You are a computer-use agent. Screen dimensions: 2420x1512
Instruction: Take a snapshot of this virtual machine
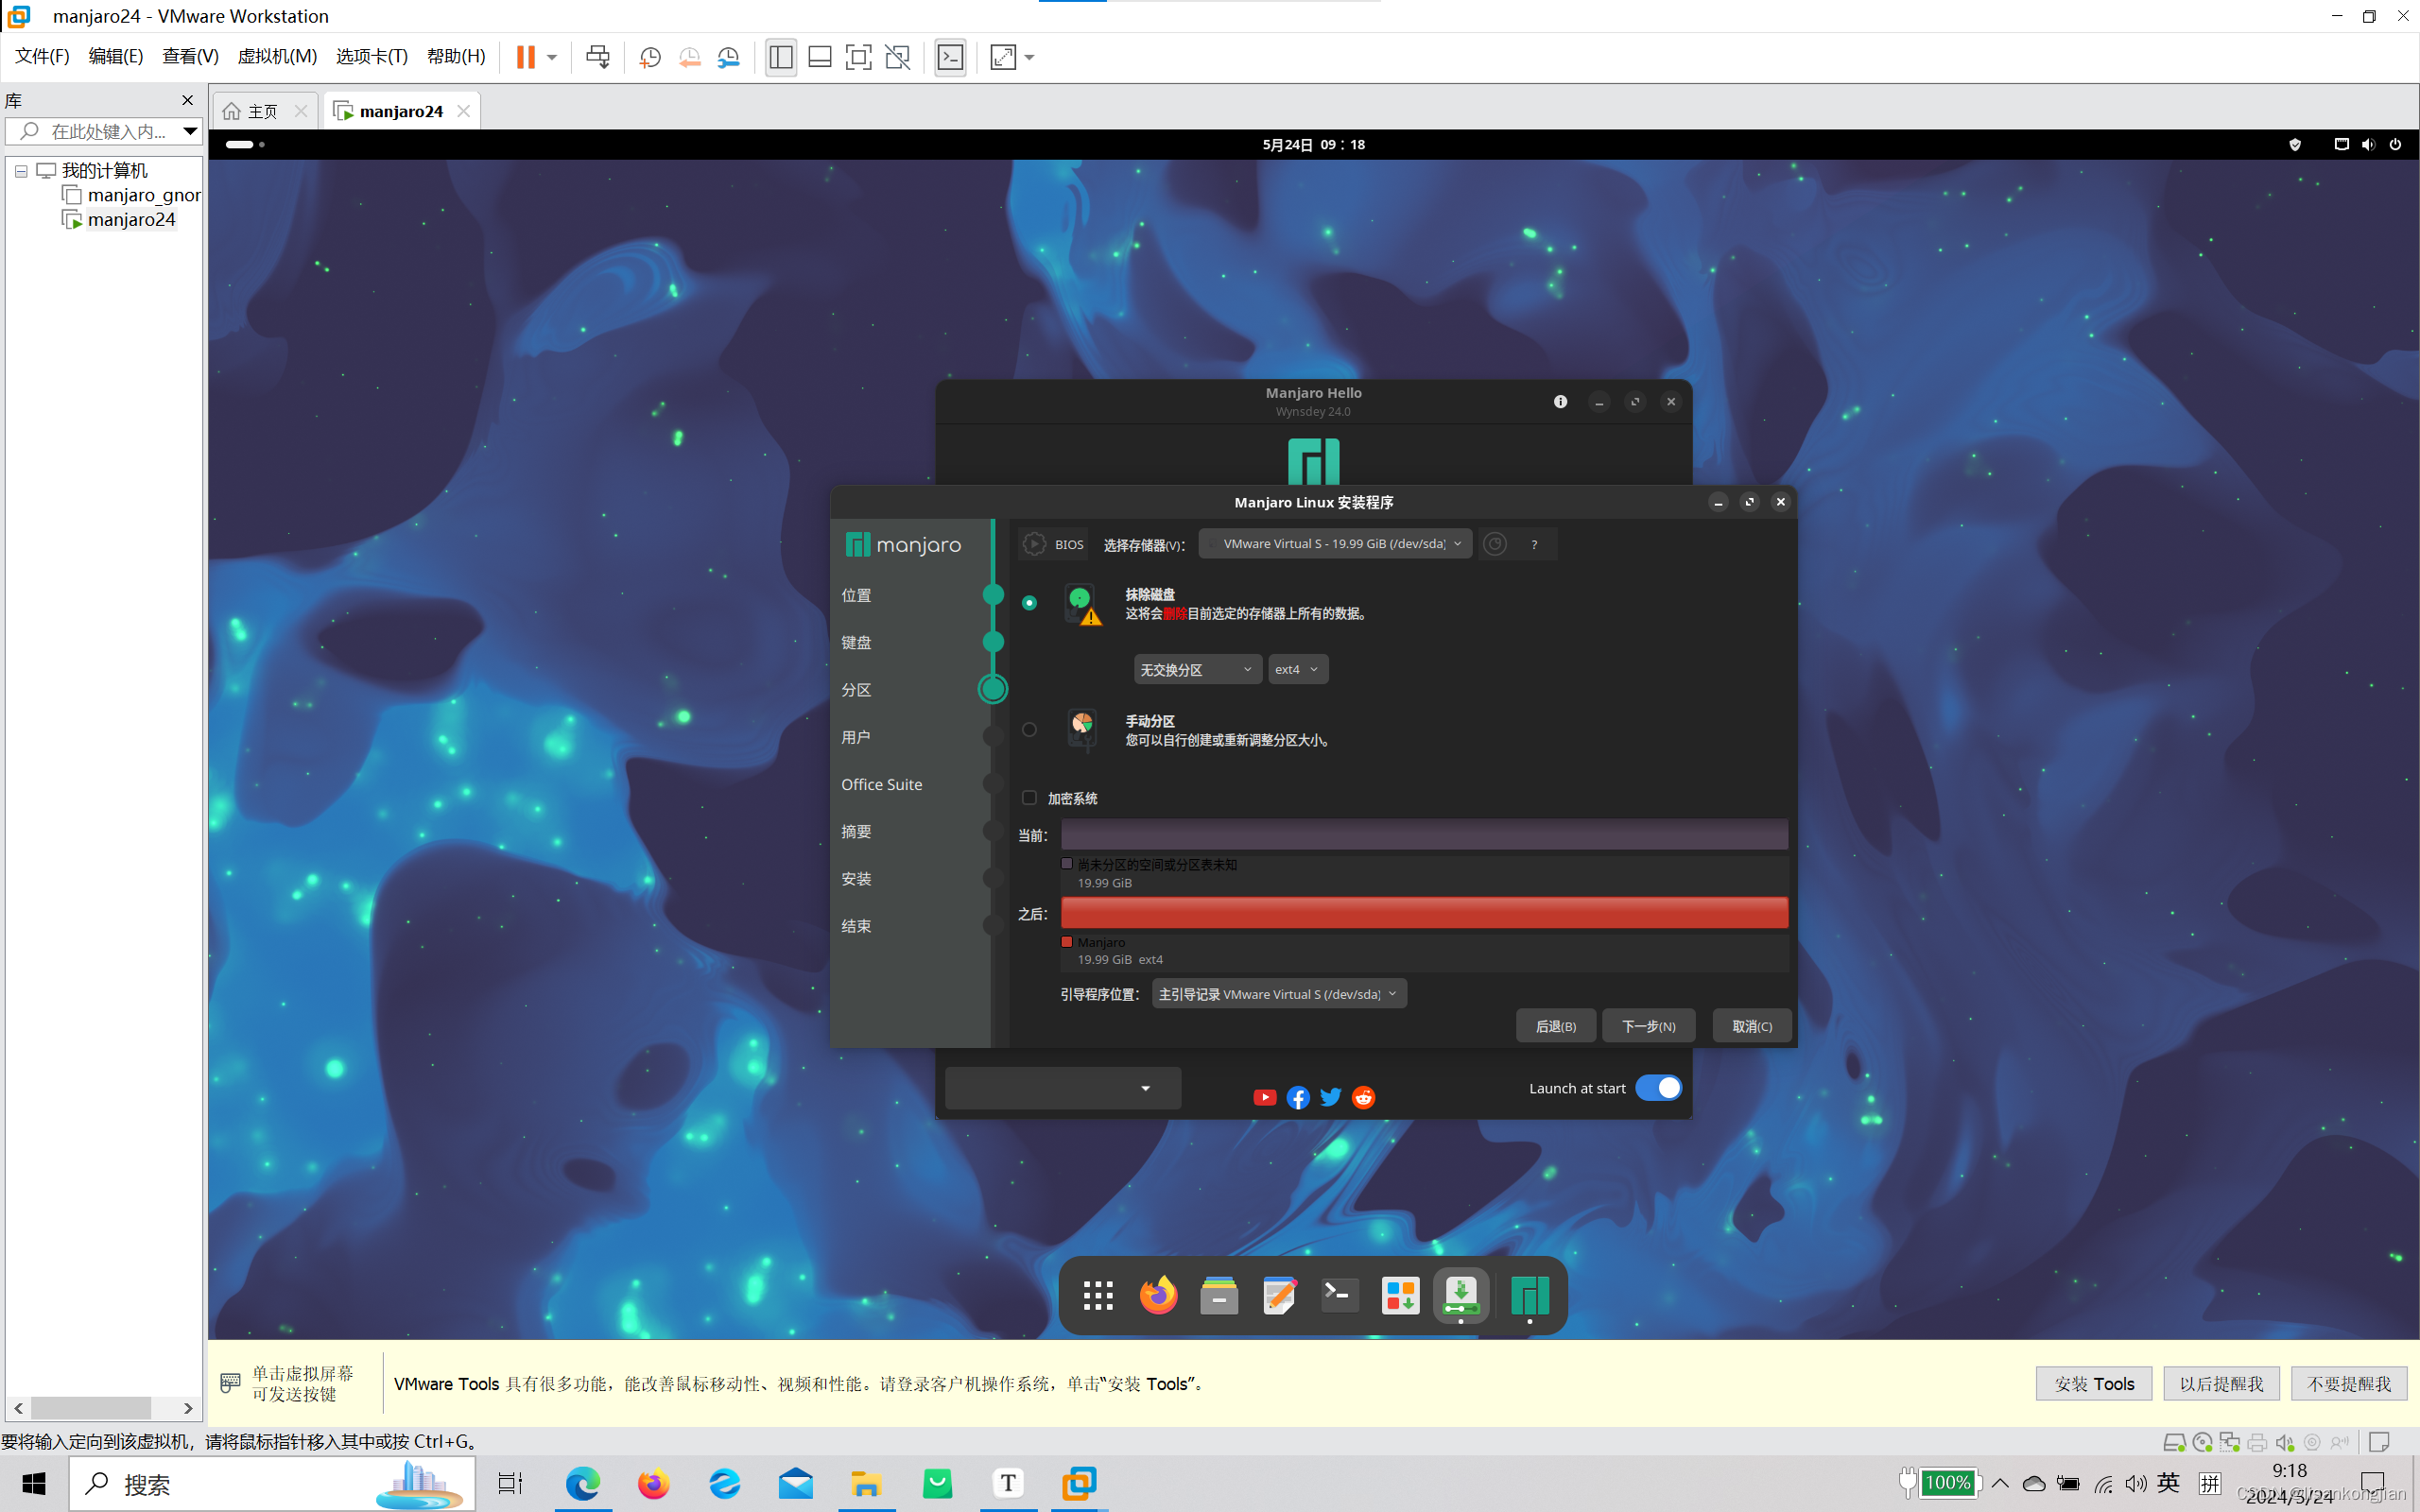pyautogui.click(x=650, y=57)
